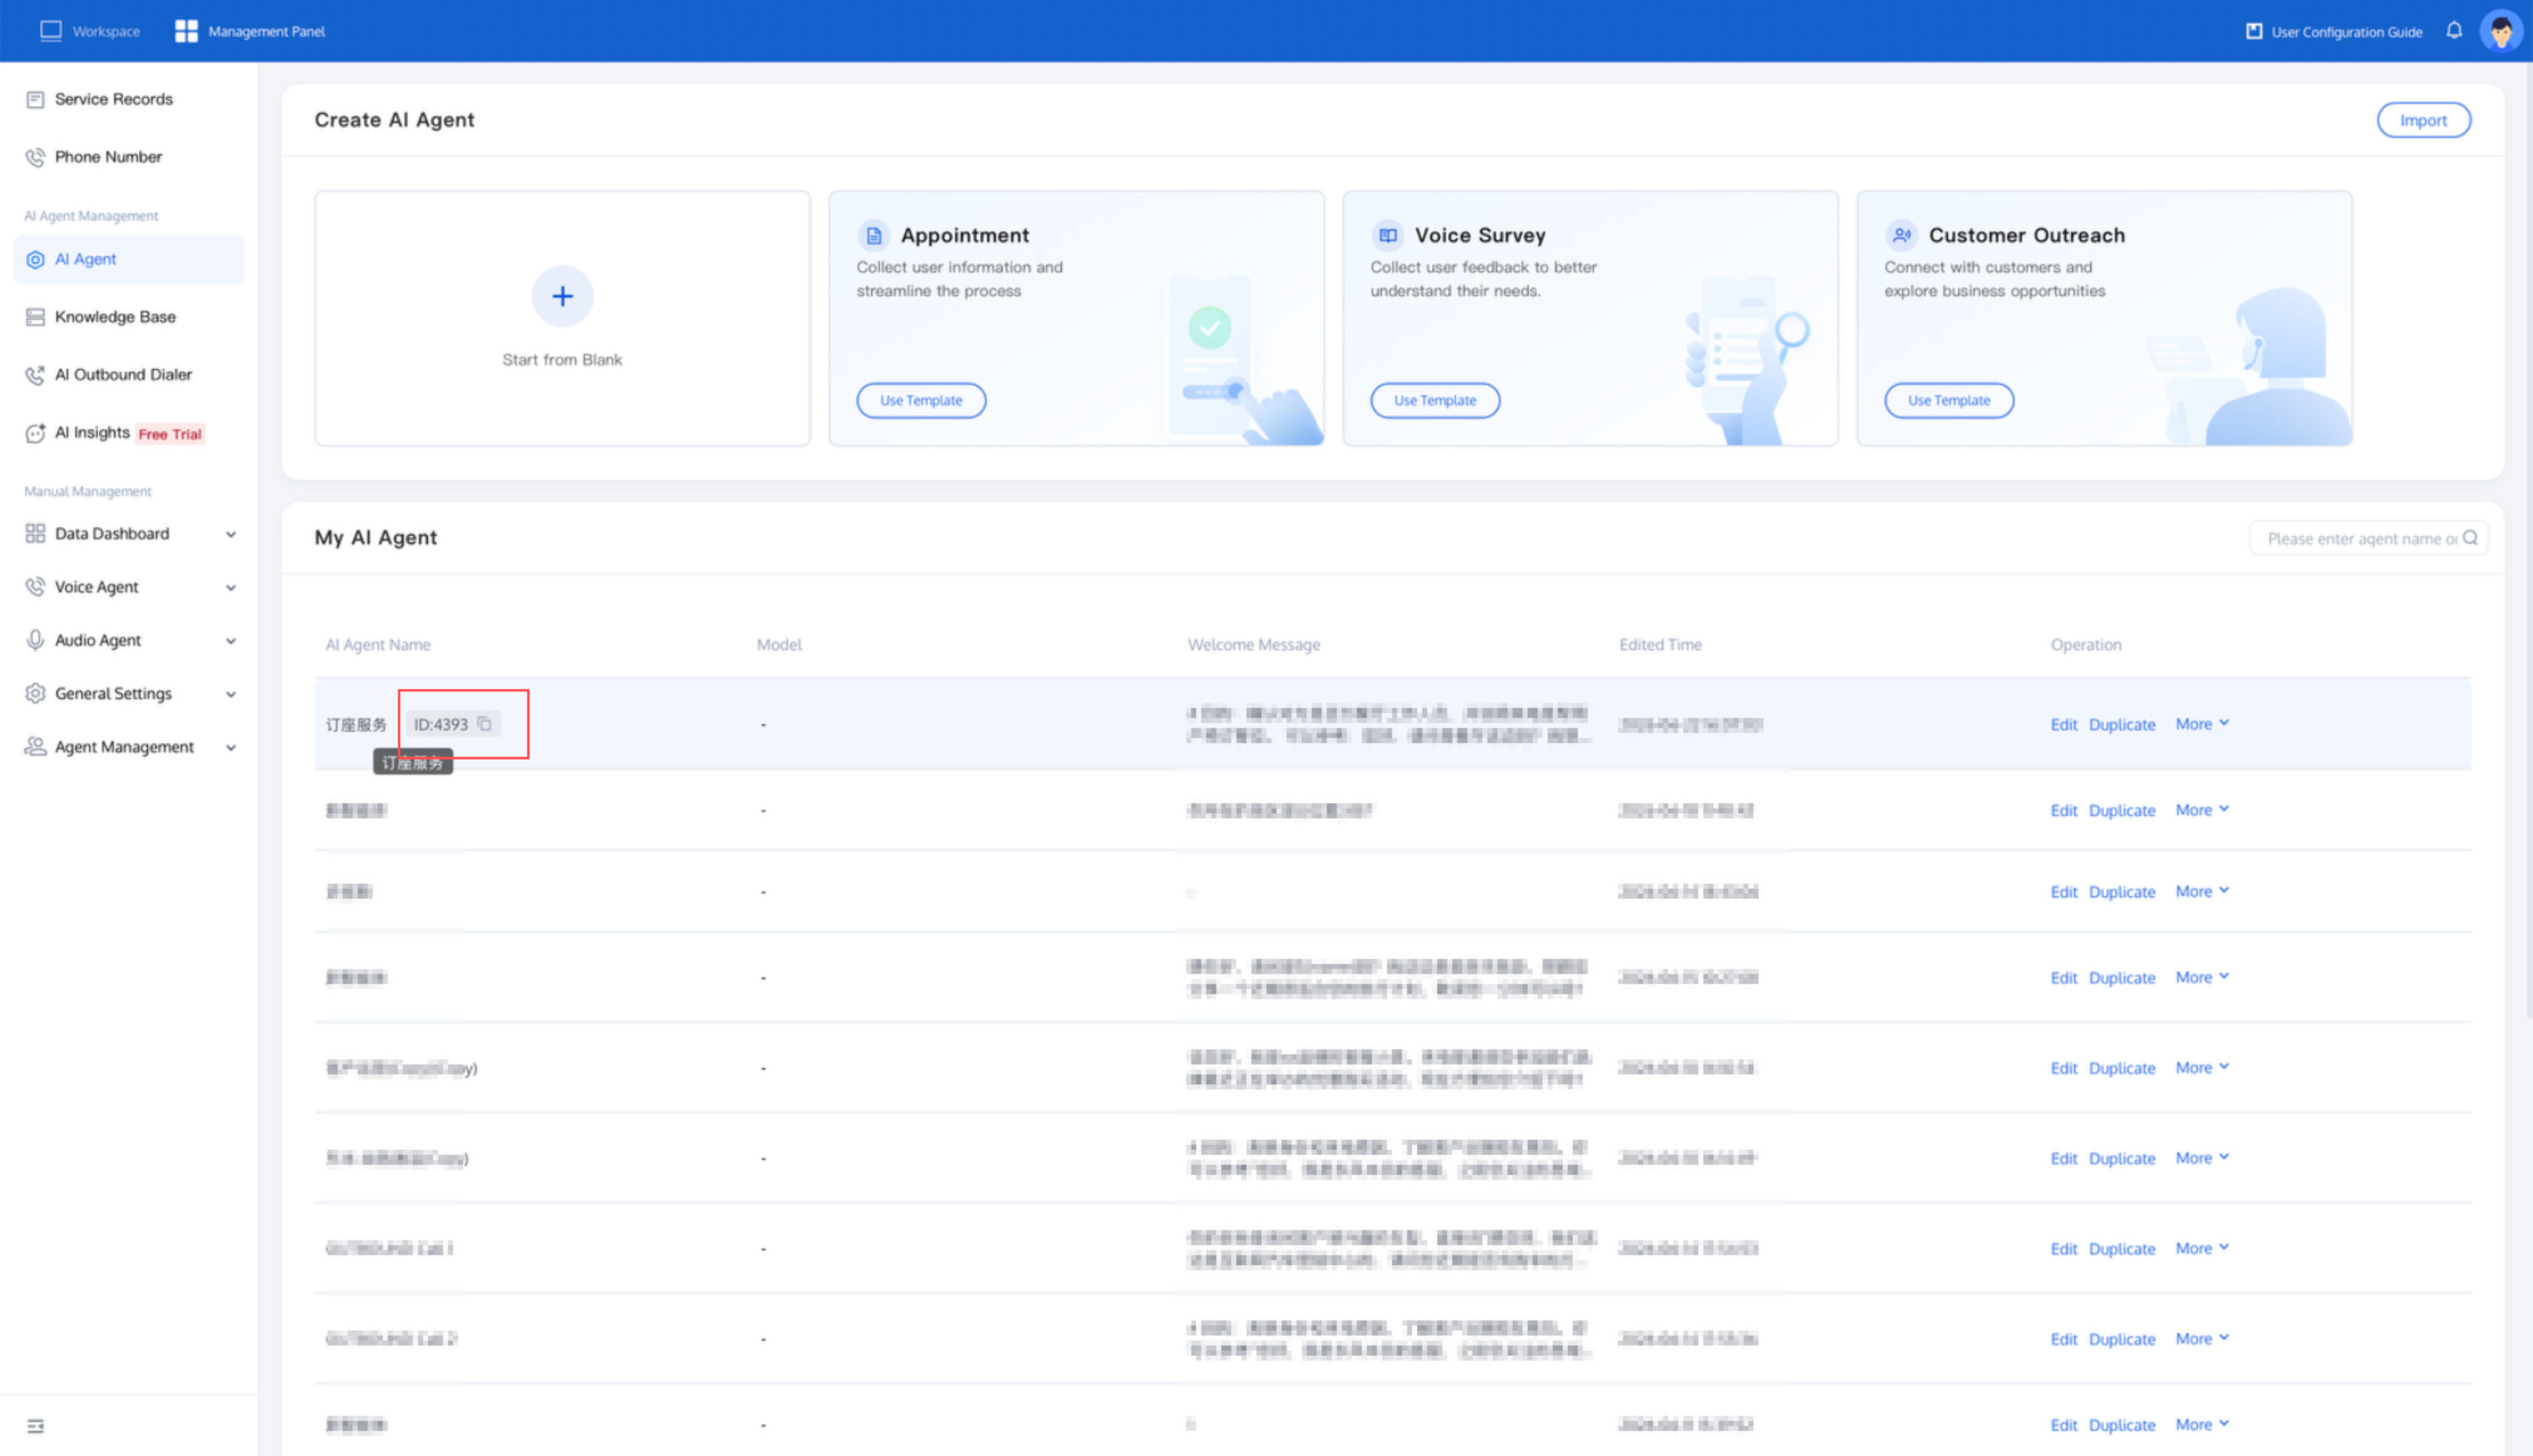2533x1456 pixels.
Task: Click the User Configuration Guide book icon
Action: point(2254,31)
